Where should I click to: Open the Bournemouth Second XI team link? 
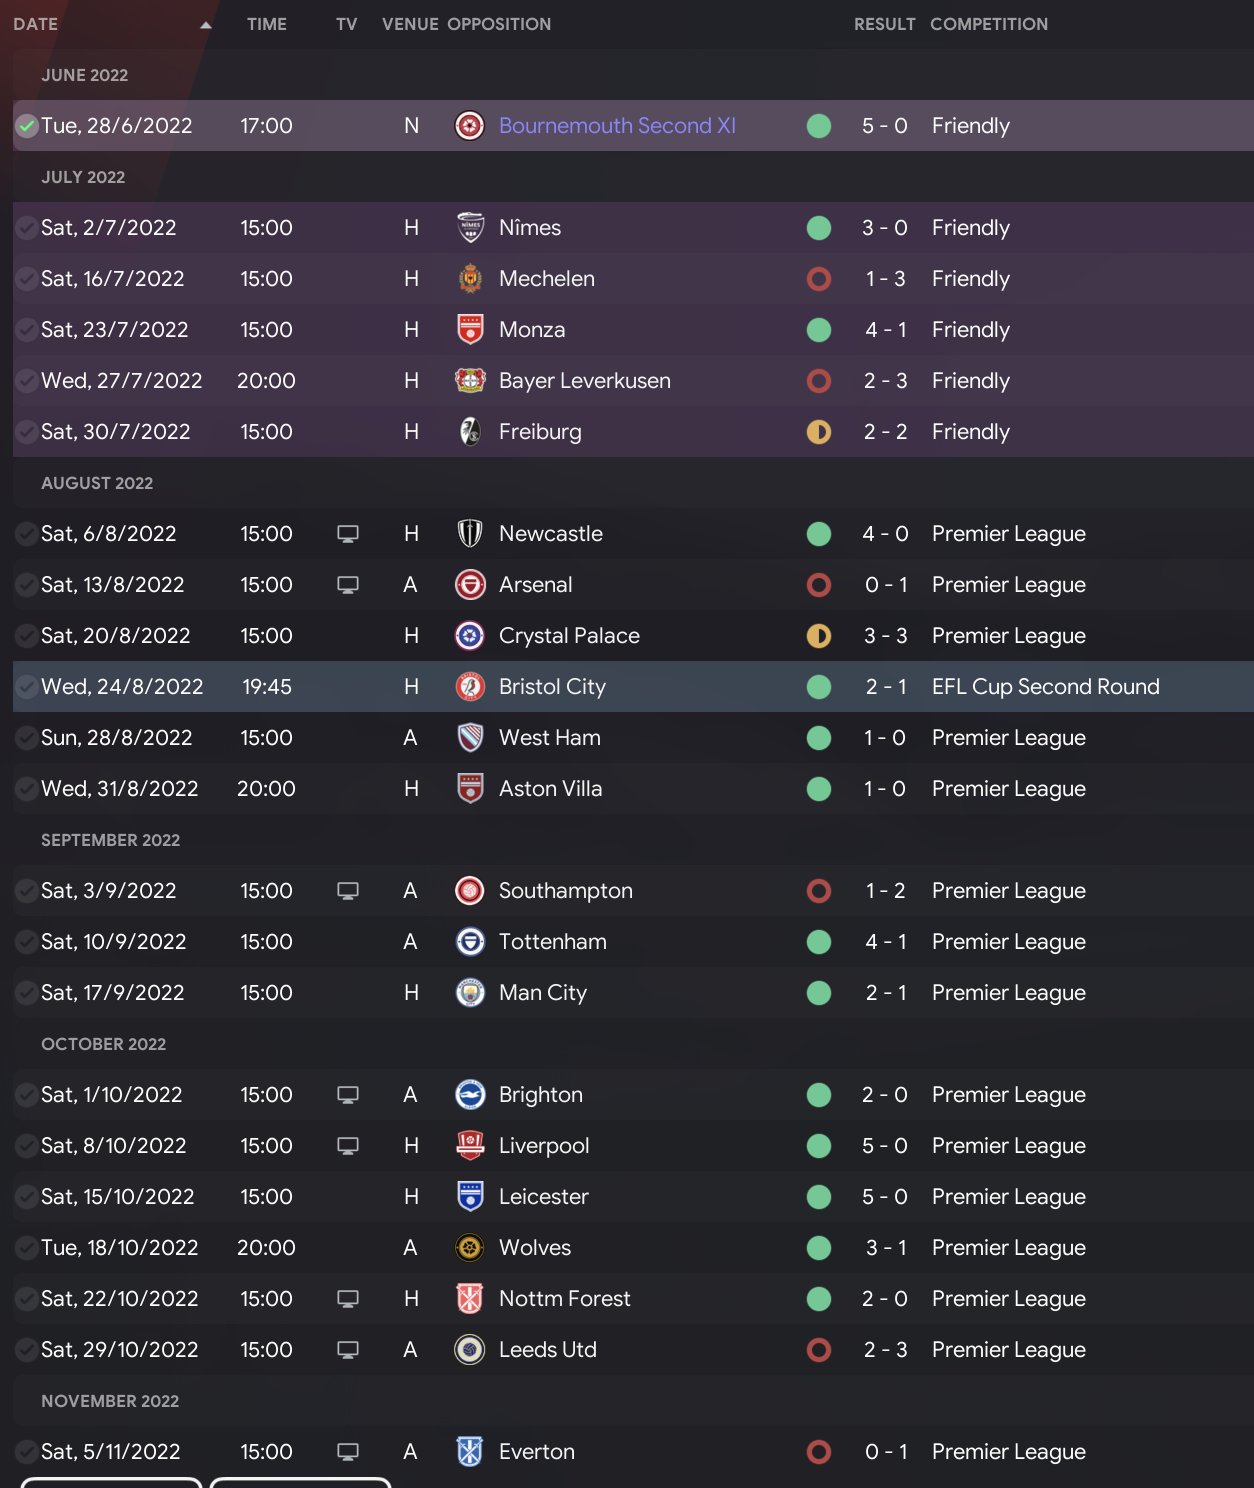[617, 126]
